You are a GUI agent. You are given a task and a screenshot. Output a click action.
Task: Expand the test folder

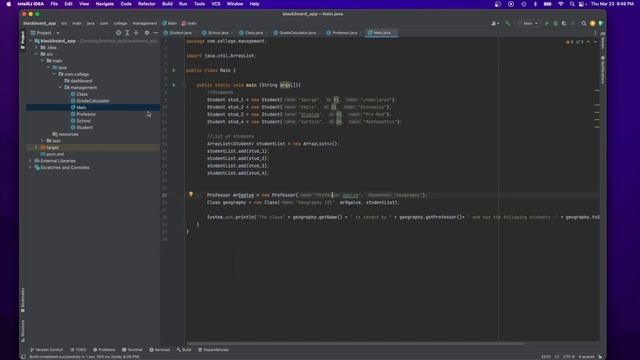coord(42,140)
